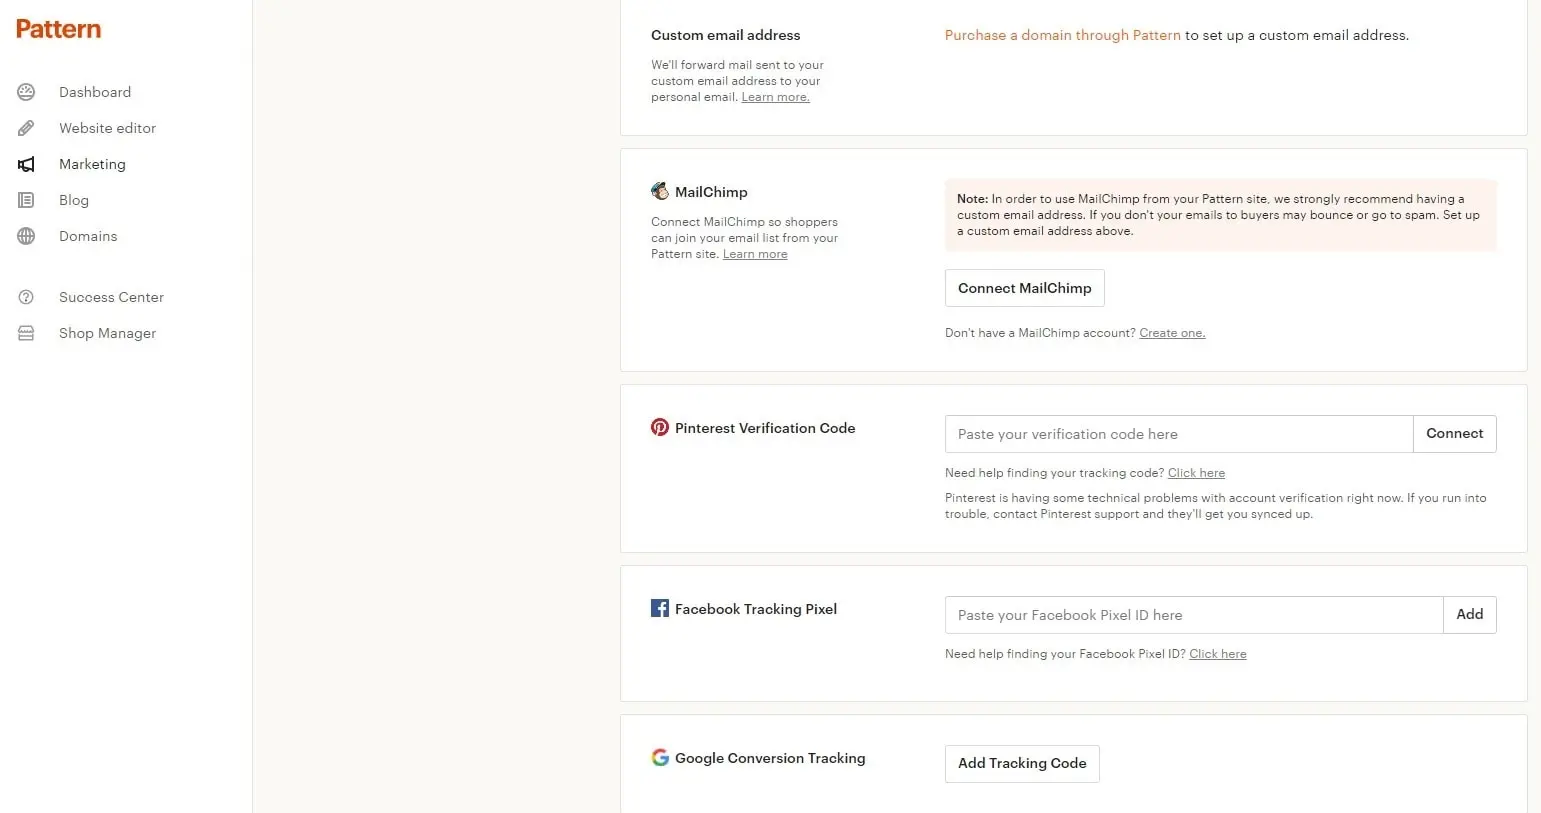Open Purchase a domain through Pattern link

(x=1062, y=35)
